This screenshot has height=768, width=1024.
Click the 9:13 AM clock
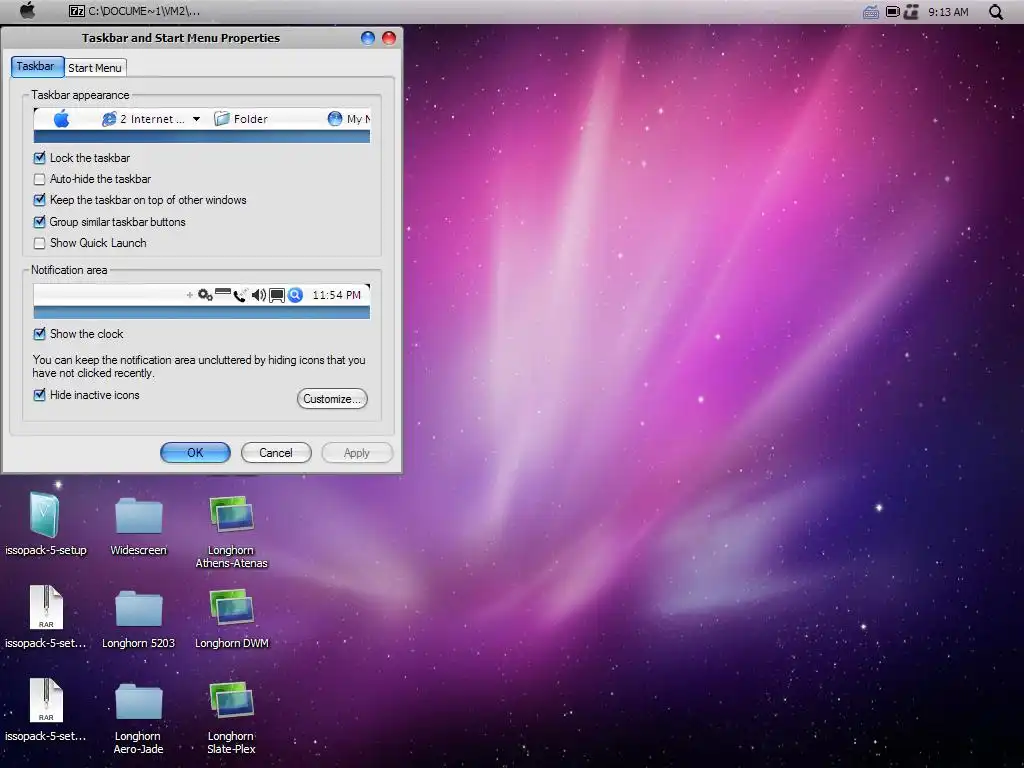(948, 12)
